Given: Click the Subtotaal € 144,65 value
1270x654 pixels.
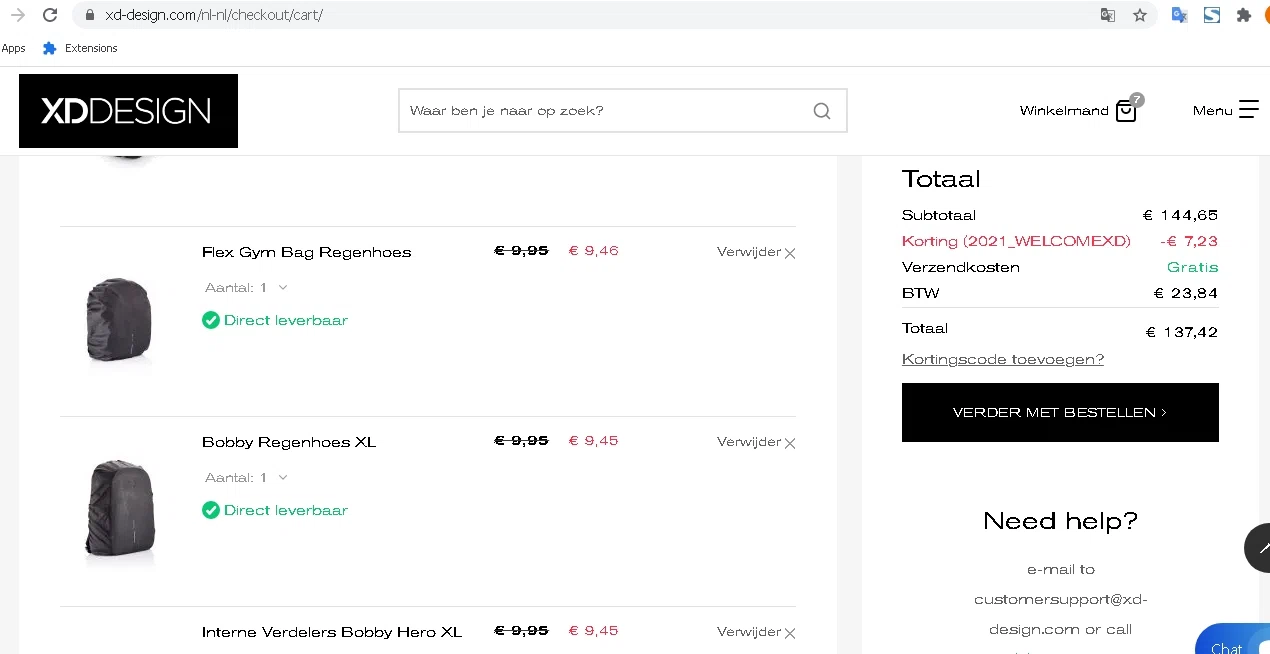Looking at the screenshot, I should 1181,215.
